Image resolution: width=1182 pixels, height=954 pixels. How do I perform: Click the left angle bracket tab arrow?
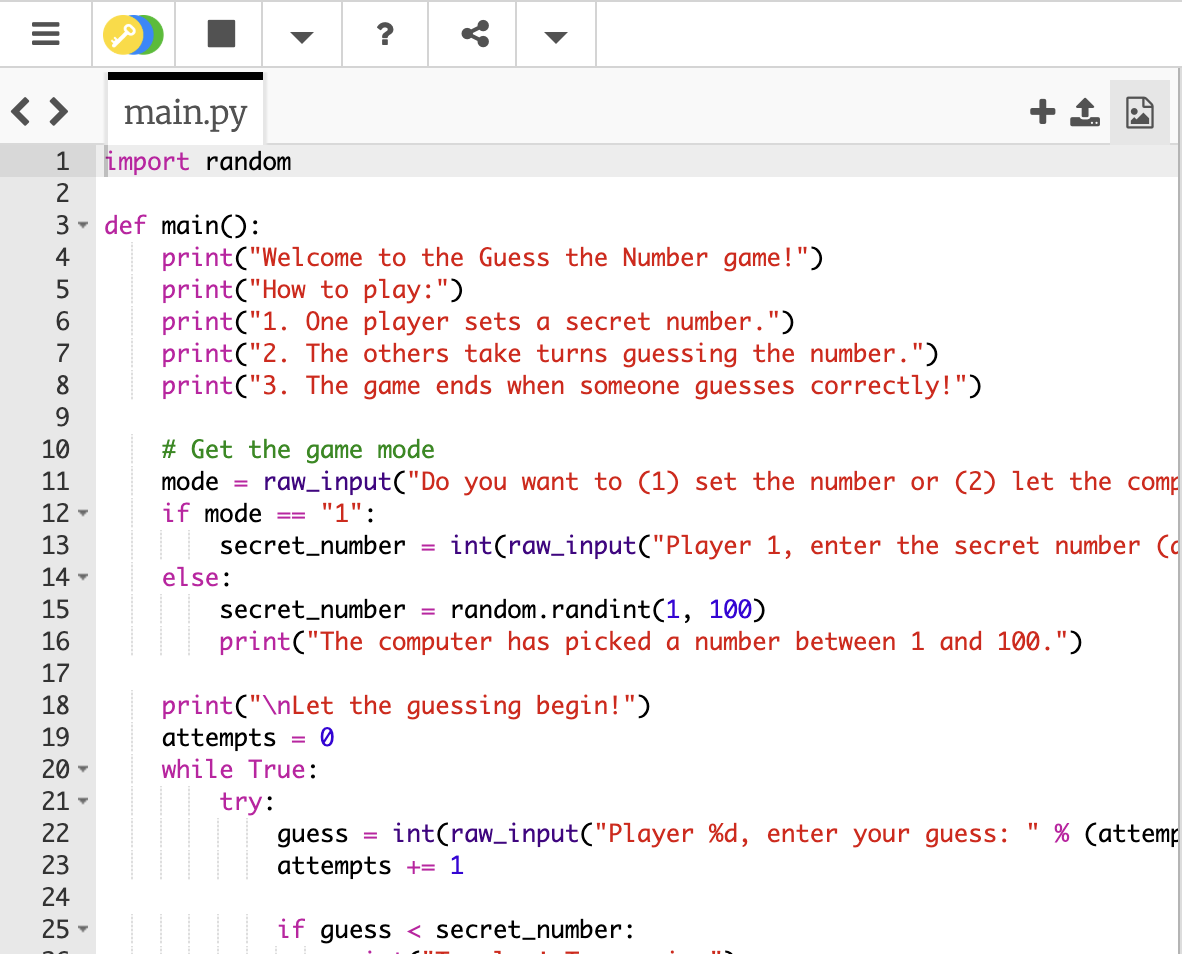click(x=21, y=111)
